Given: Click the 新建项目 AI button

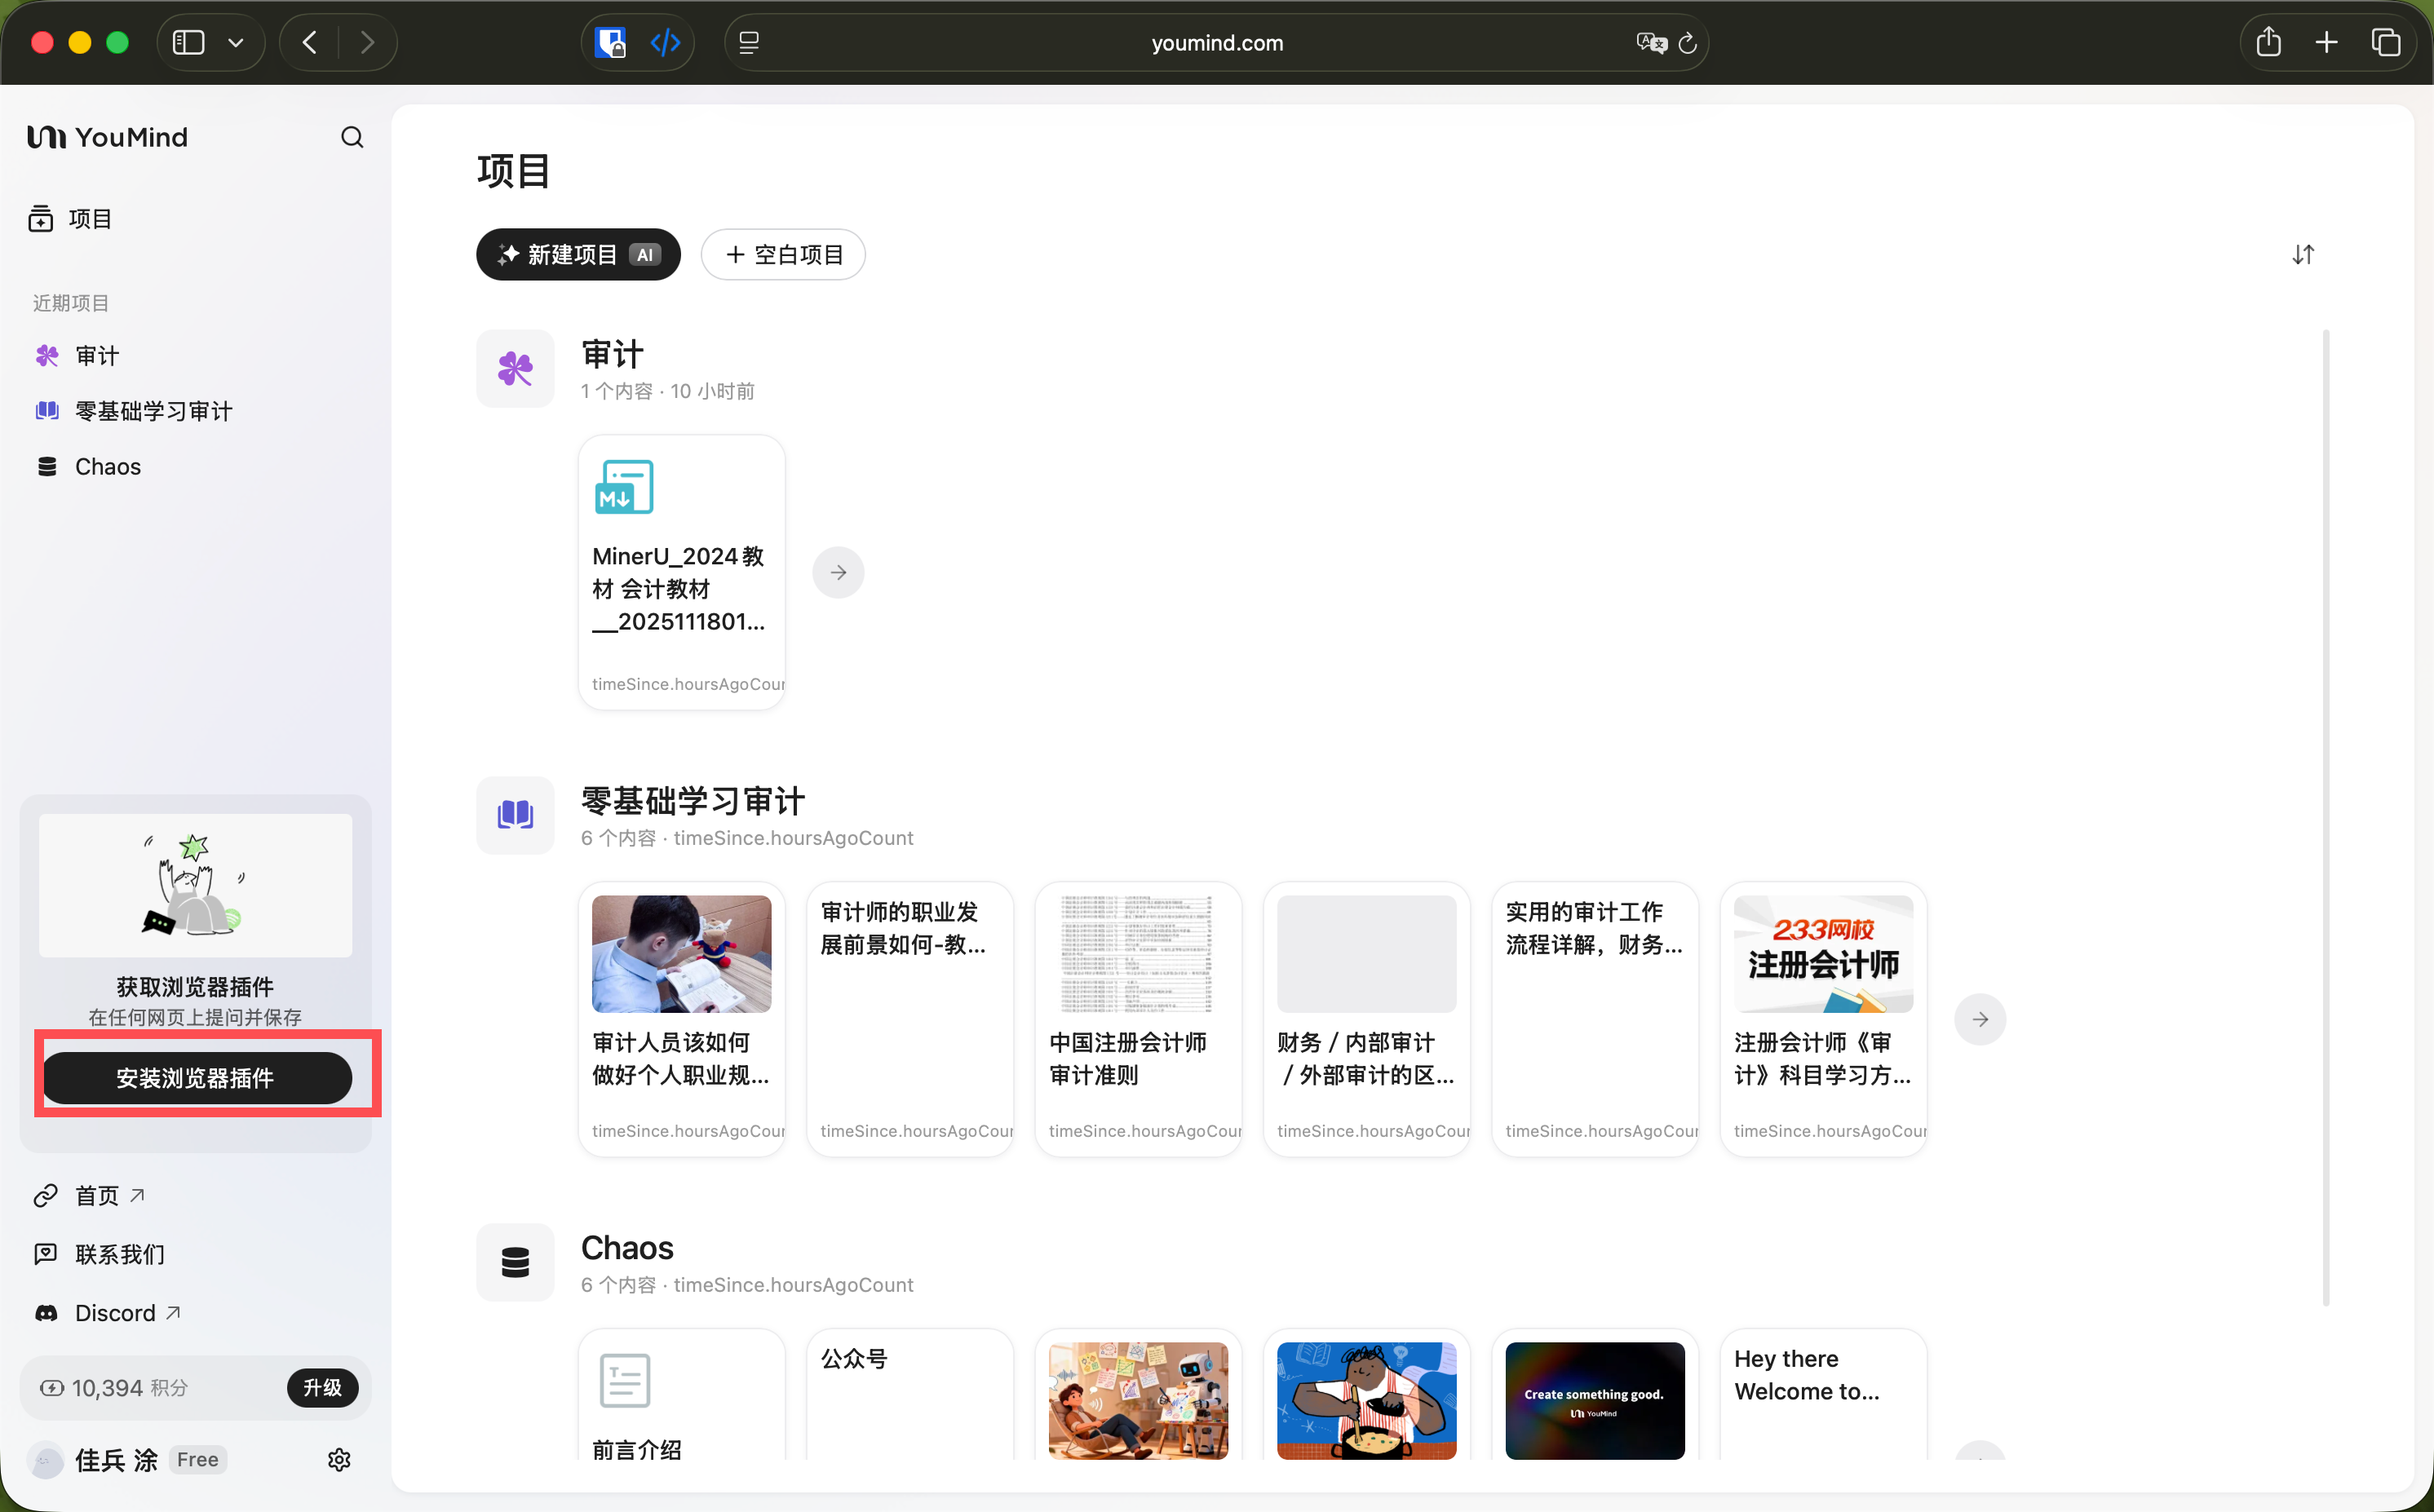Looking at the screenshot, I should pos(578,254).
